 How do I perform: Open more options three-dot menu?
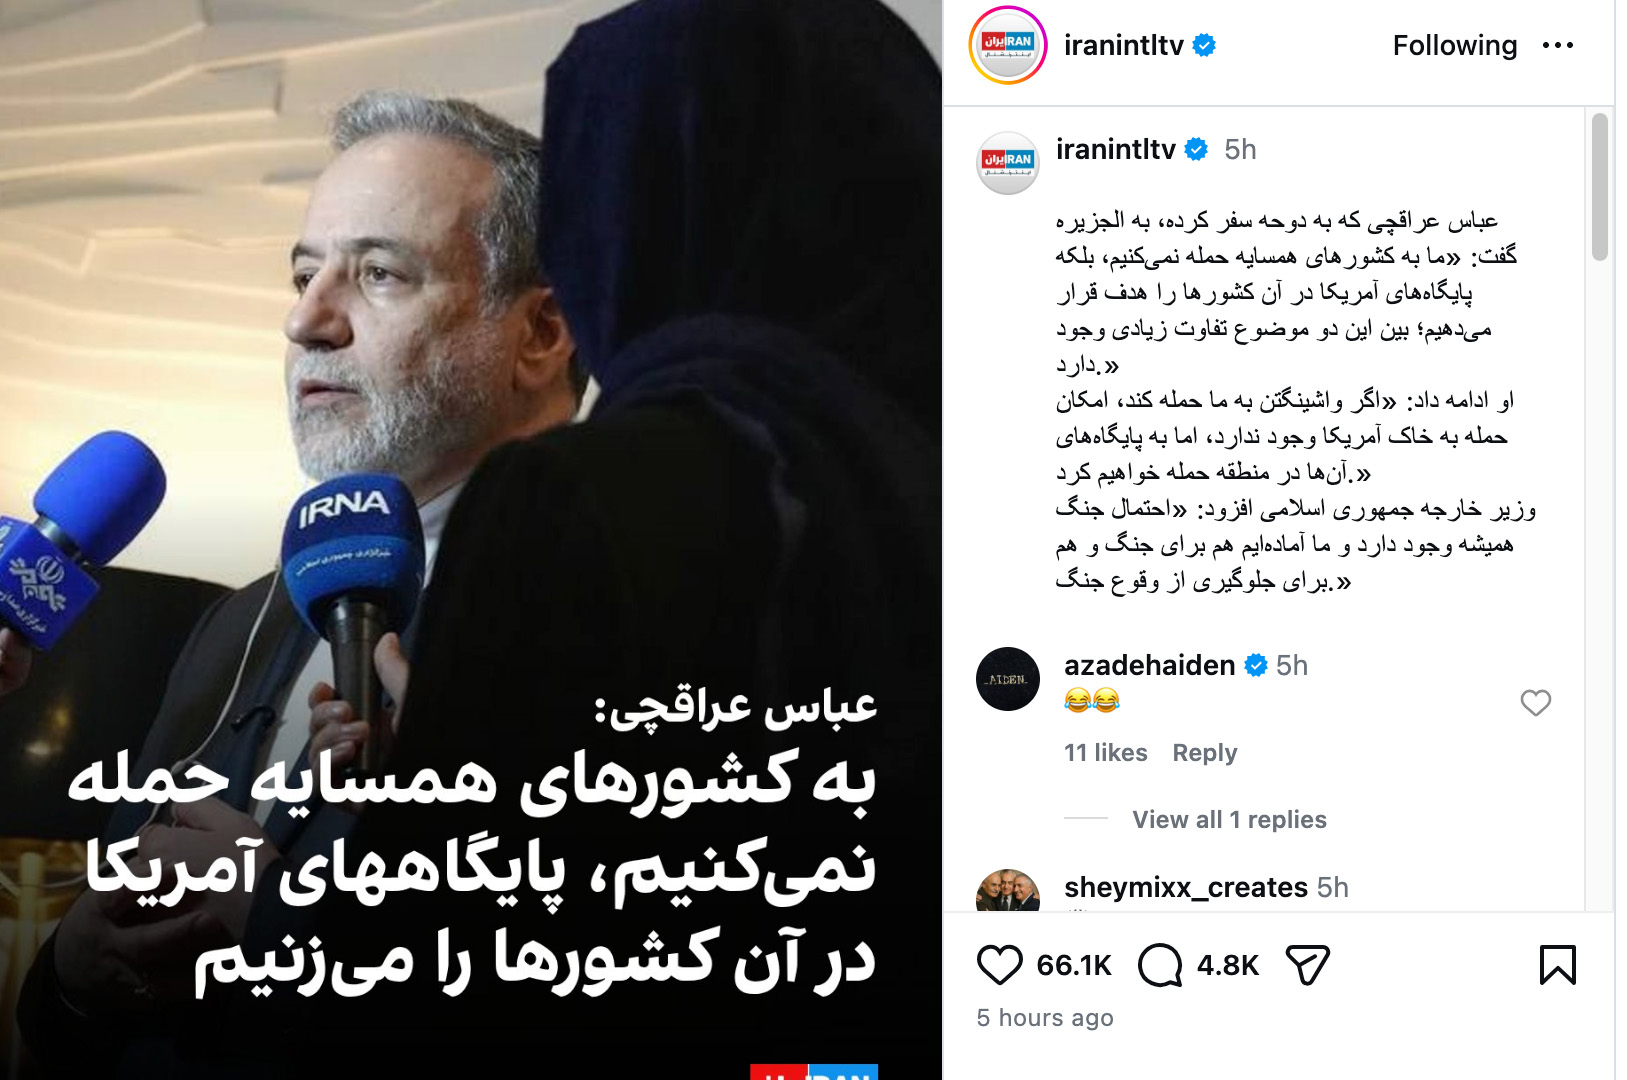pyautogui.click(x=1558, y=45)
